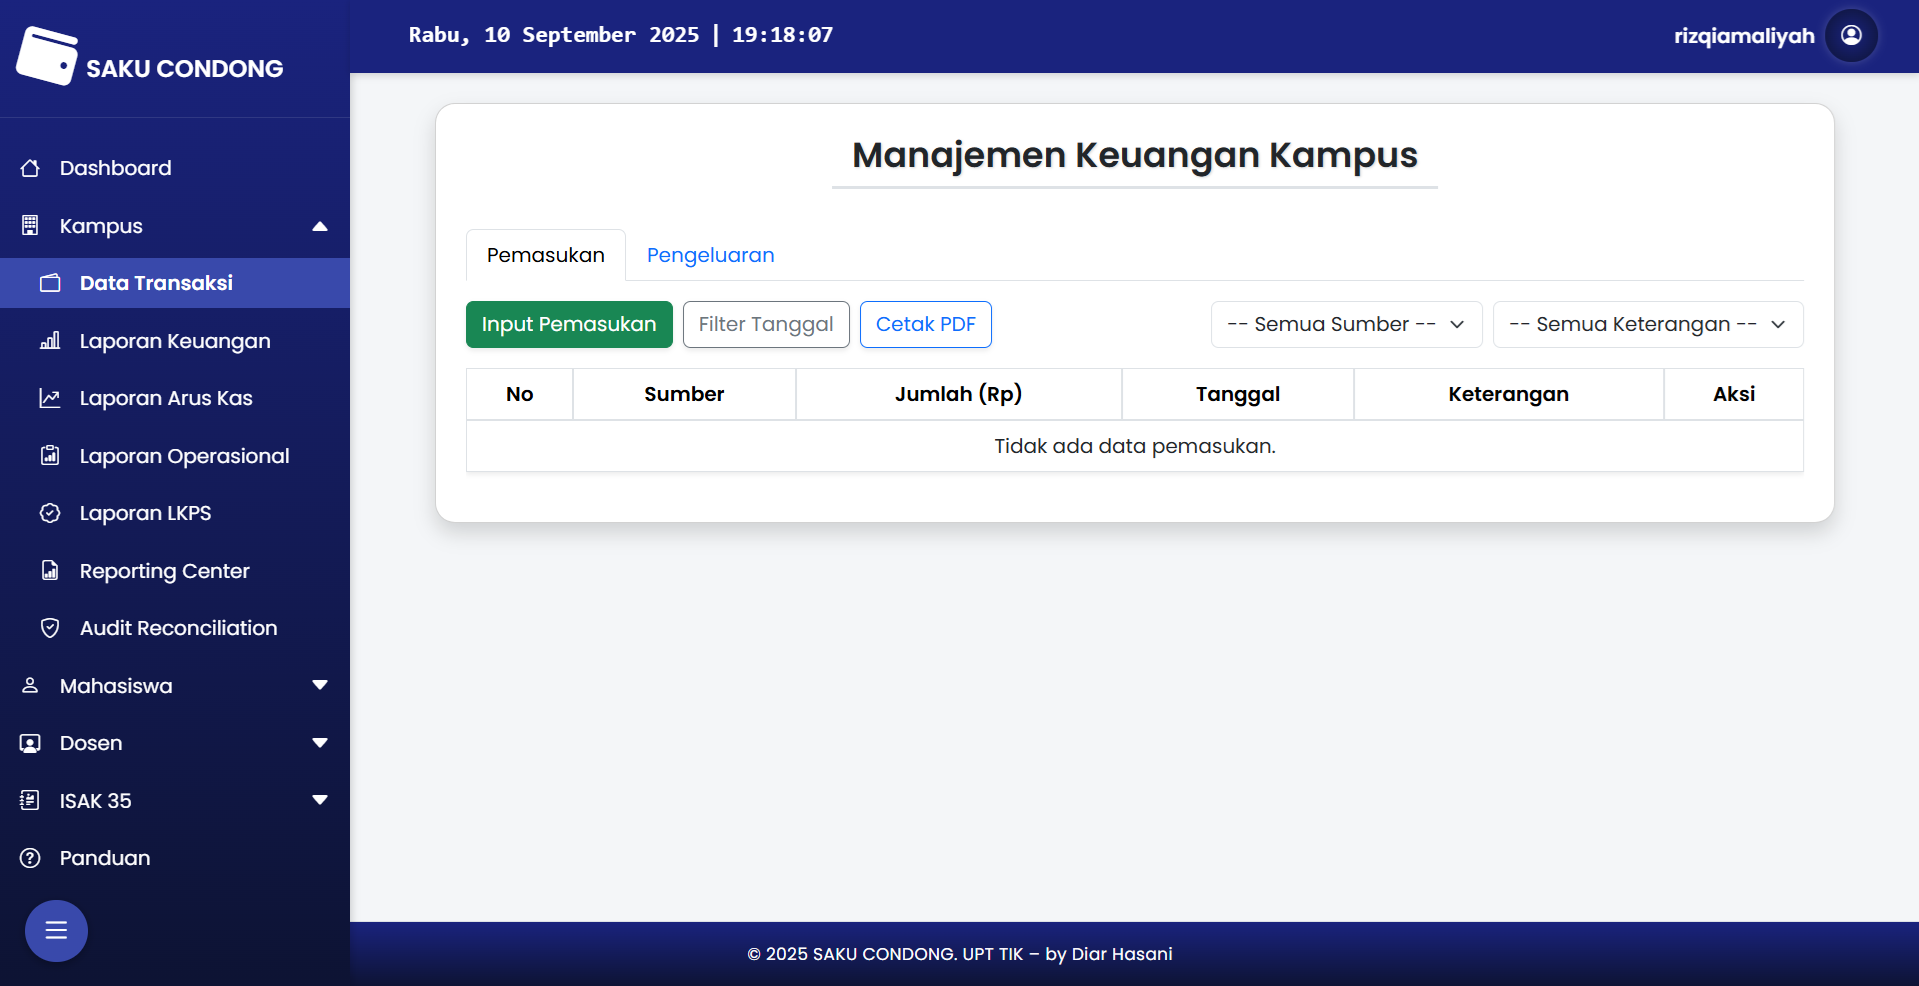1919x986 pixels.
Task: Open the user profile avatar icon
Action: 1851,36
